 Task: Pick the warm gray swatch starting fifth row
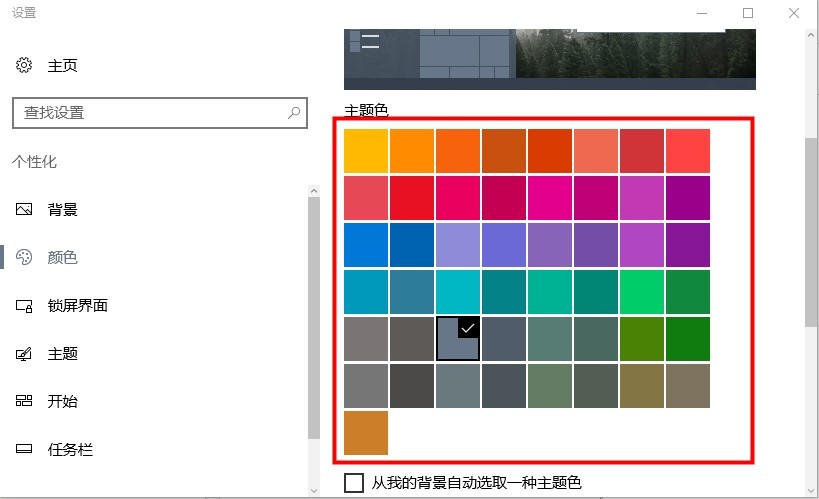[366, 339]
